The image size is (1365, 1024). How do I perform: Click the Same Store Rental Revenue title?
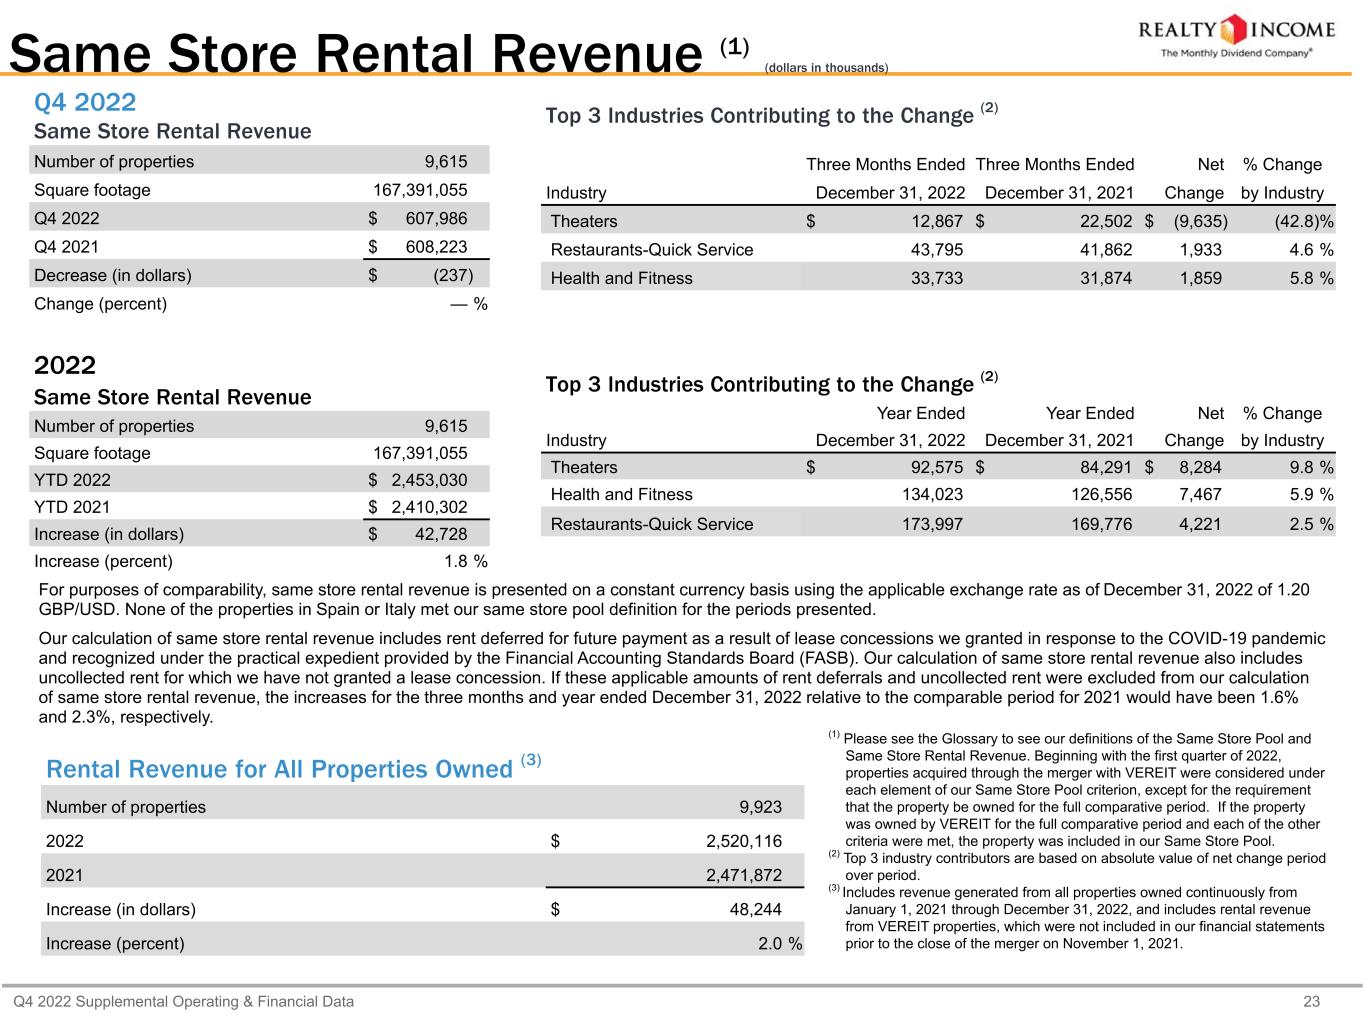click(x=355, y=52)
